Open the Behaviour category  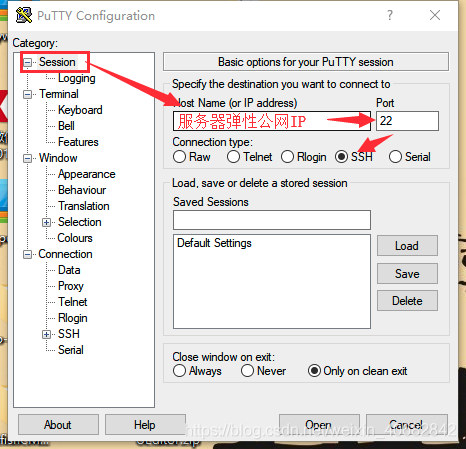[82, 190]
